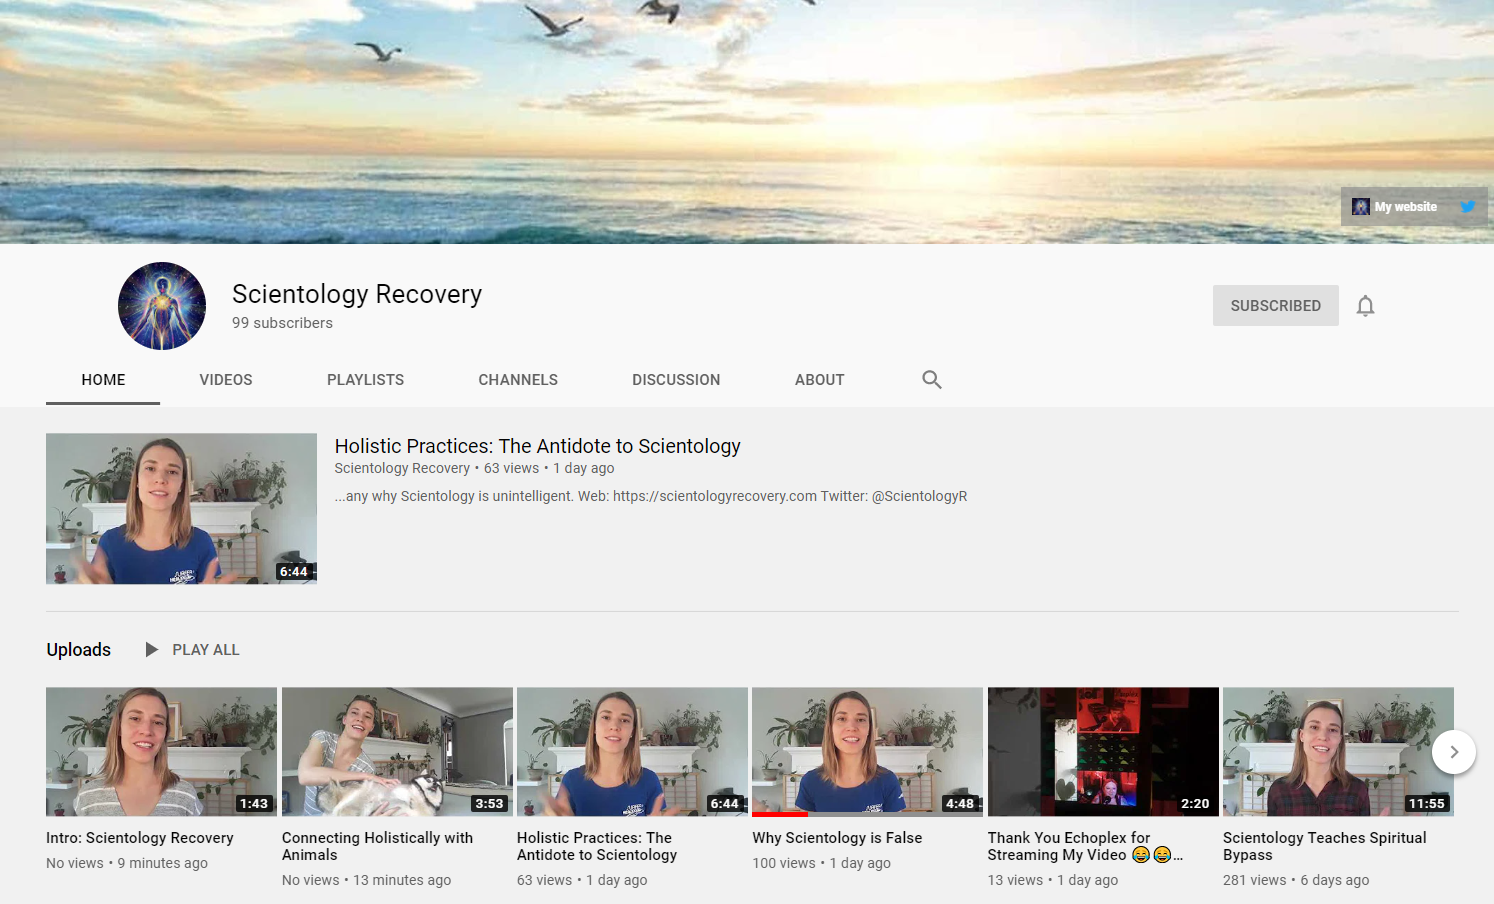Open thumbnail of Connecting Holistically with Animals

click(397, 751)
